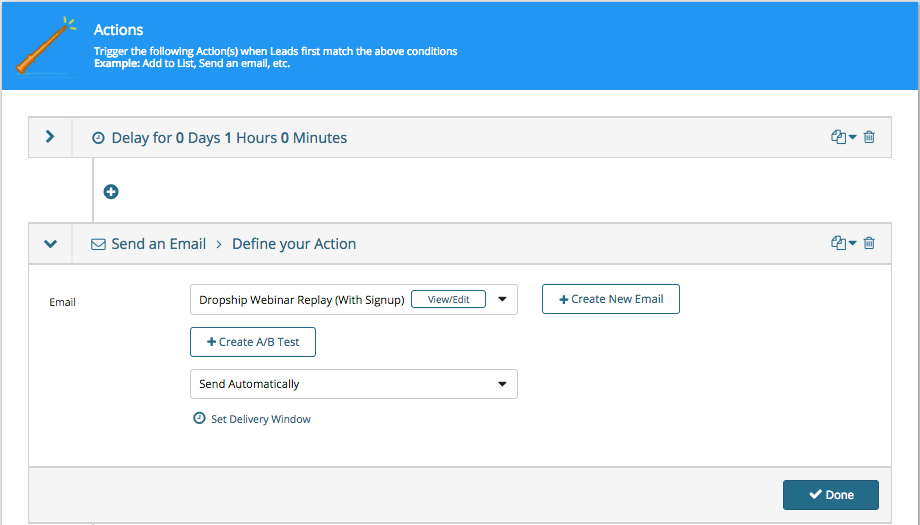Click Create New Email button
The image size is (920, 525).
(x=611, y=299)
